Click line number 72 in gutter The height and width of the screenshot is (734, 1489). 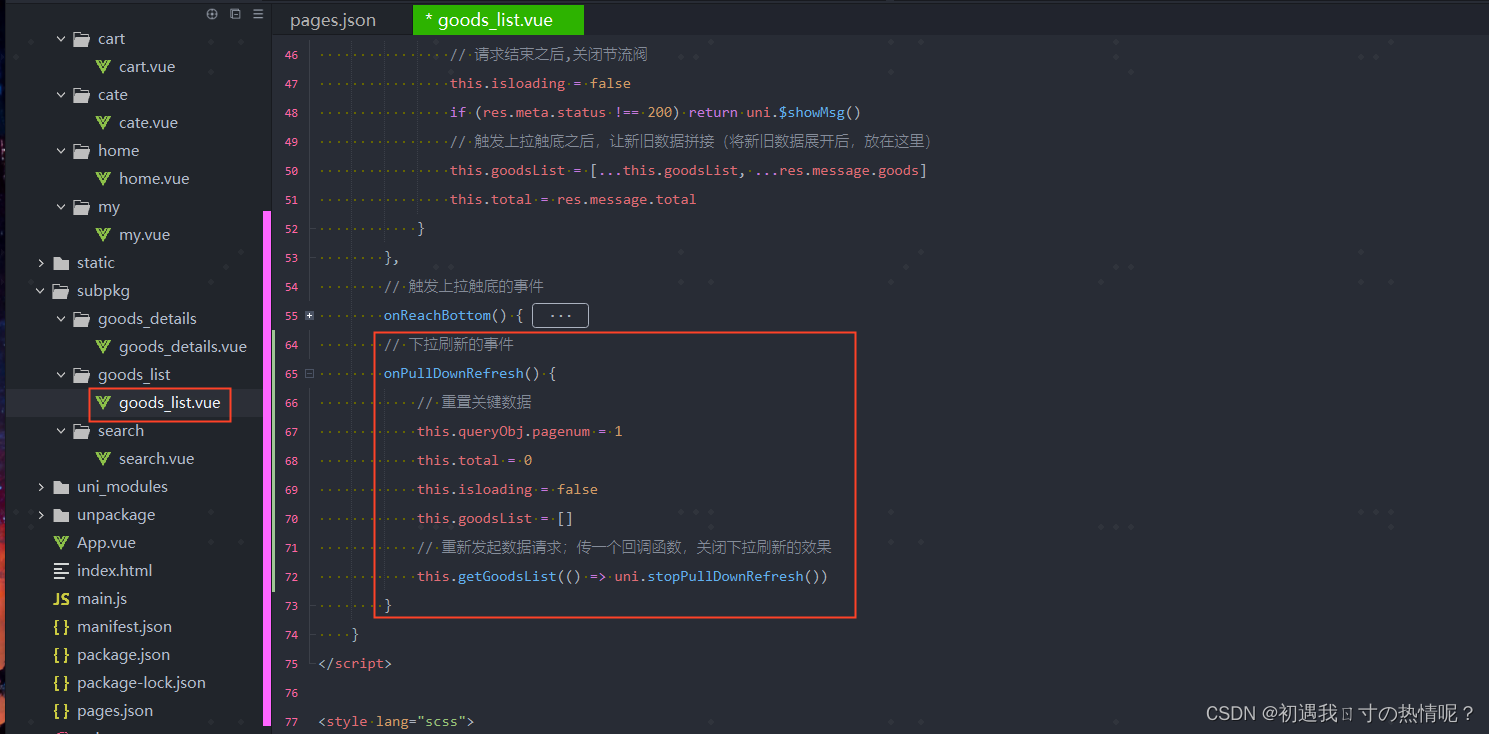coord(291,577)
